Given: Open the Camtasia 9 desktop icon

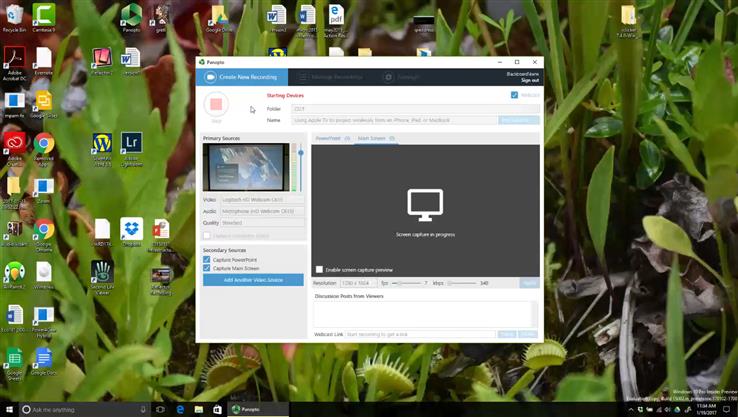Looking at the screenshot, I should (43, 18).
